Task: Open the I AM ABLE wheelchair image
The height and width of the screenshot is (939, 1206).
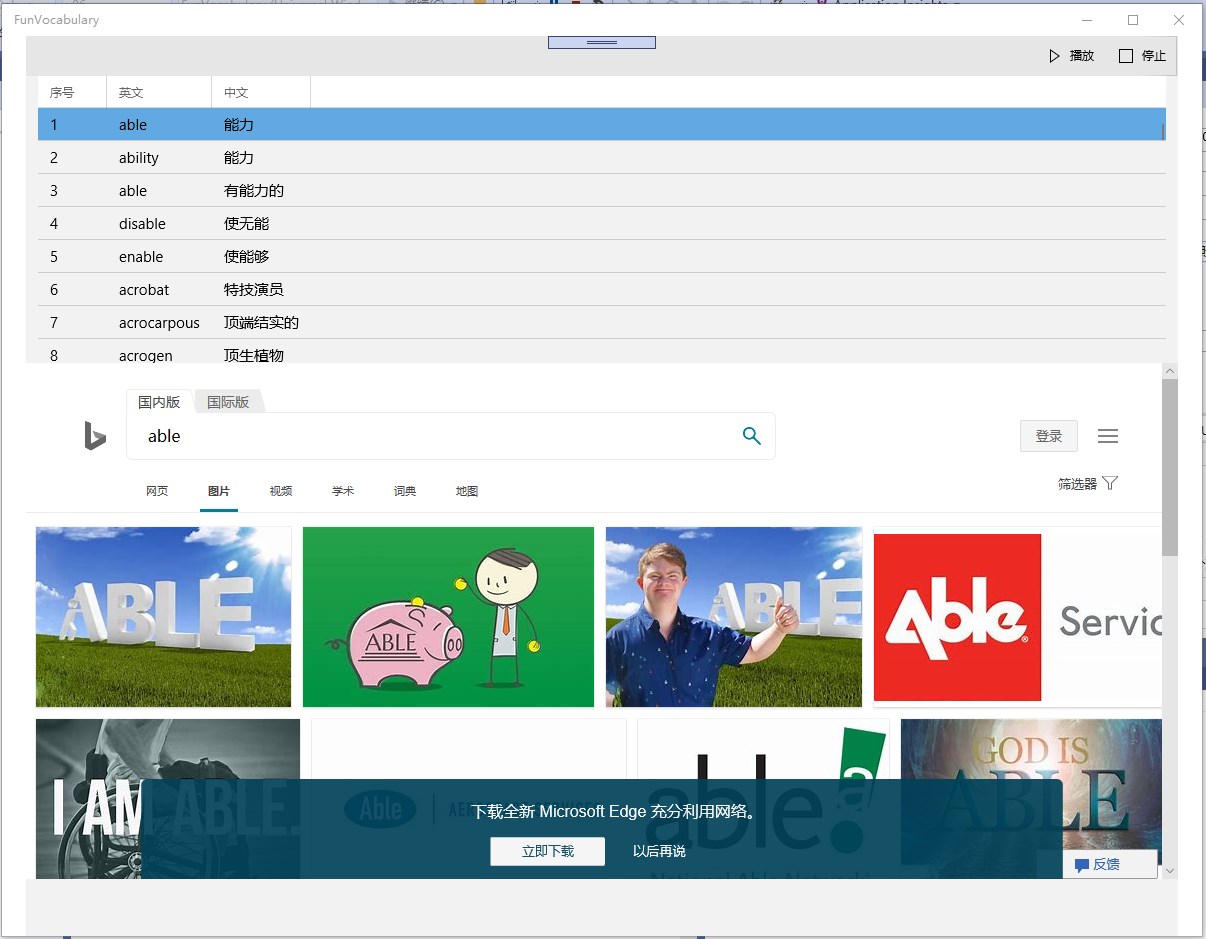Action: click(168, 799)
